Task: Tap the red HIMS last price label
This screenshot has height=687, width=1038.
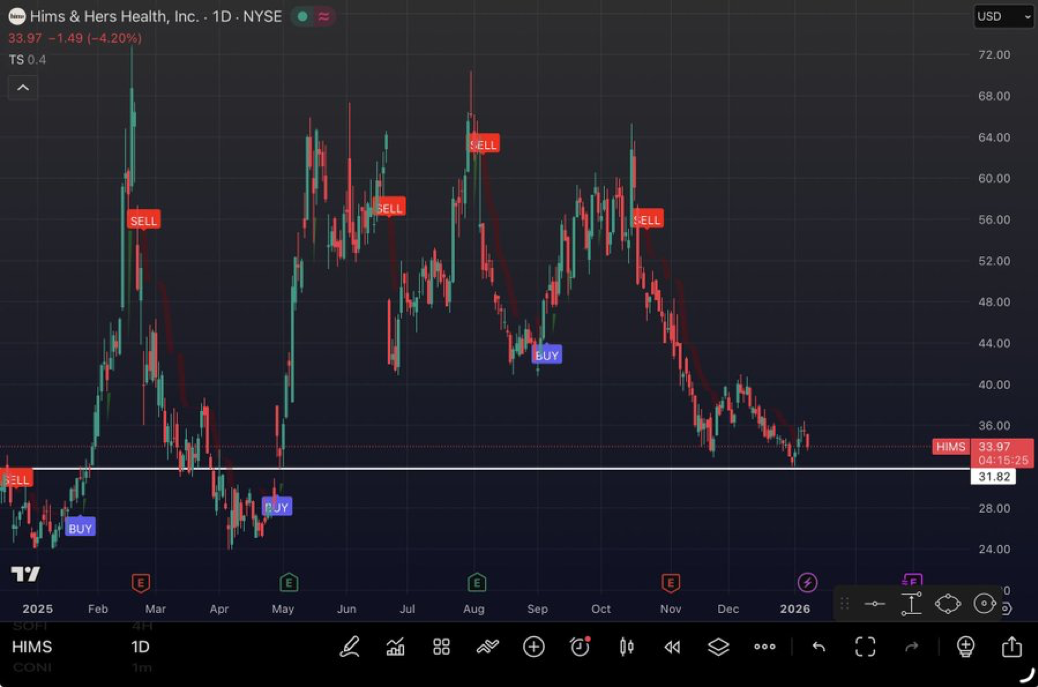Action: [x=951, y=447]
